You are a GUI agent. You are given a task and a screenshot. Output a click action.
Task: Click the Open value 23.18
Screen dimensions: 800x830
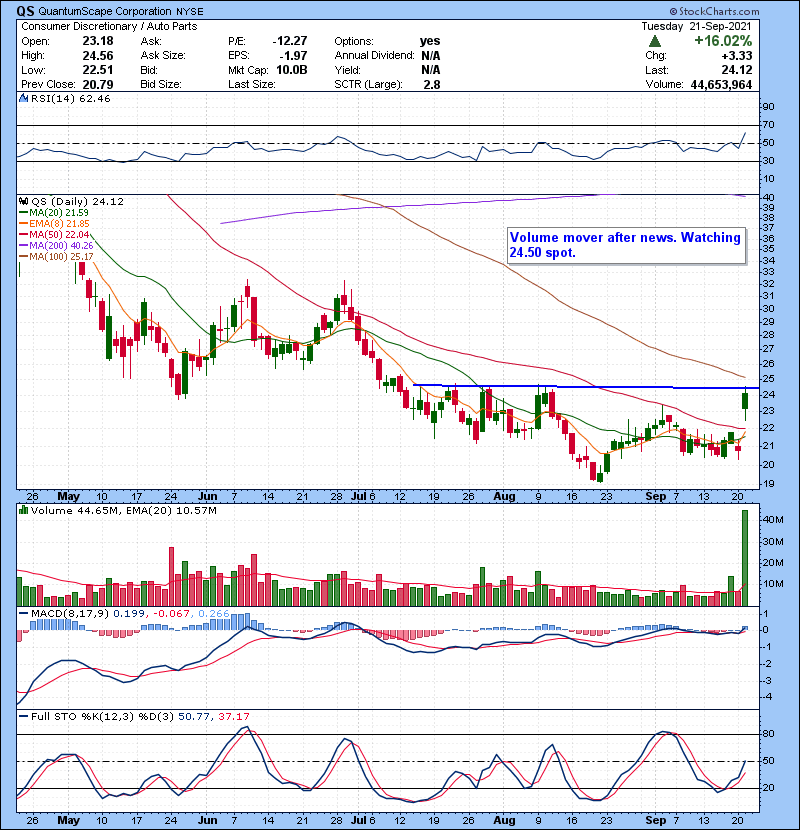point(97,41)
